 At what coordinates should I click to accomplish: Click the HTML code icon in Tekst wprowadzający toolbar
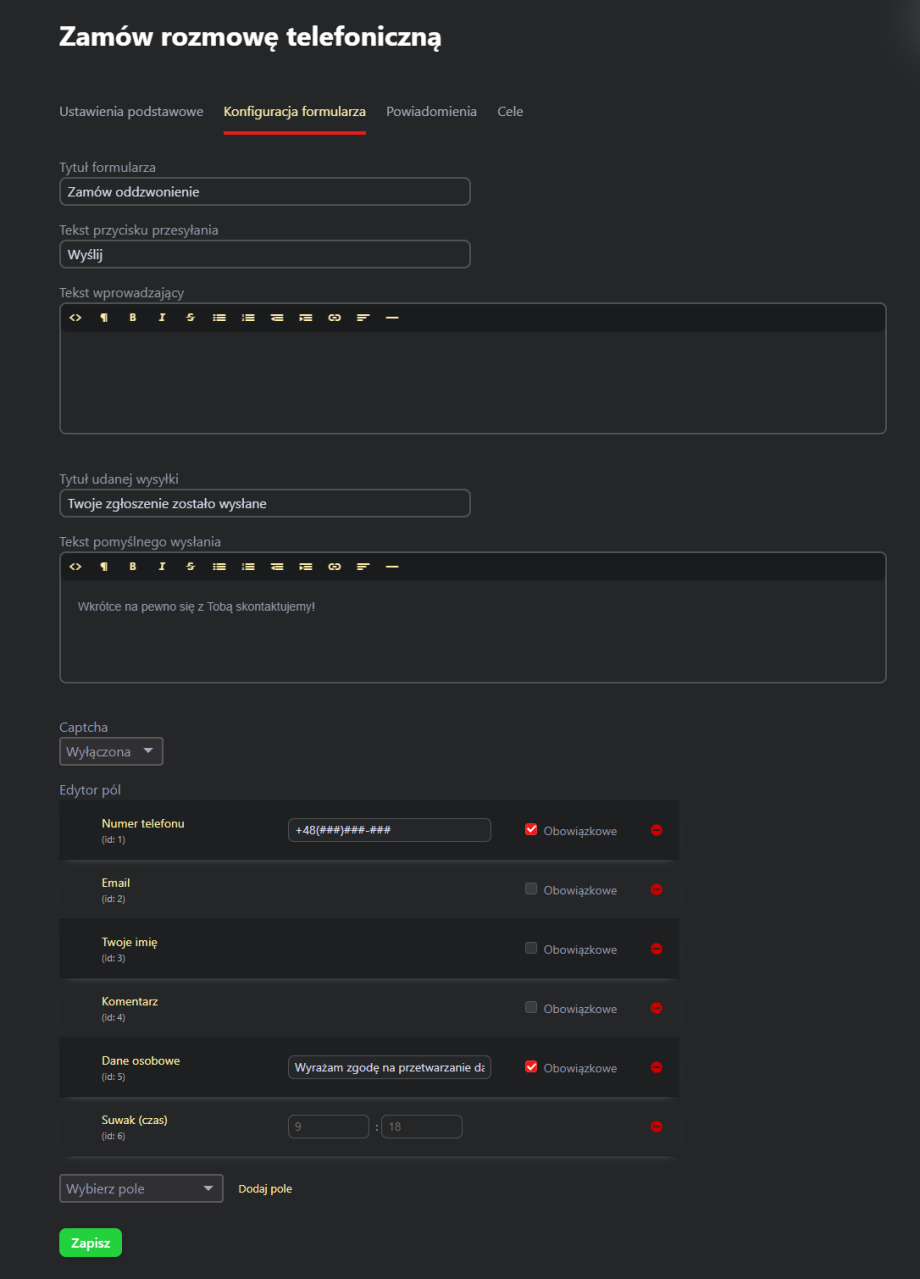tap(75, 318)
